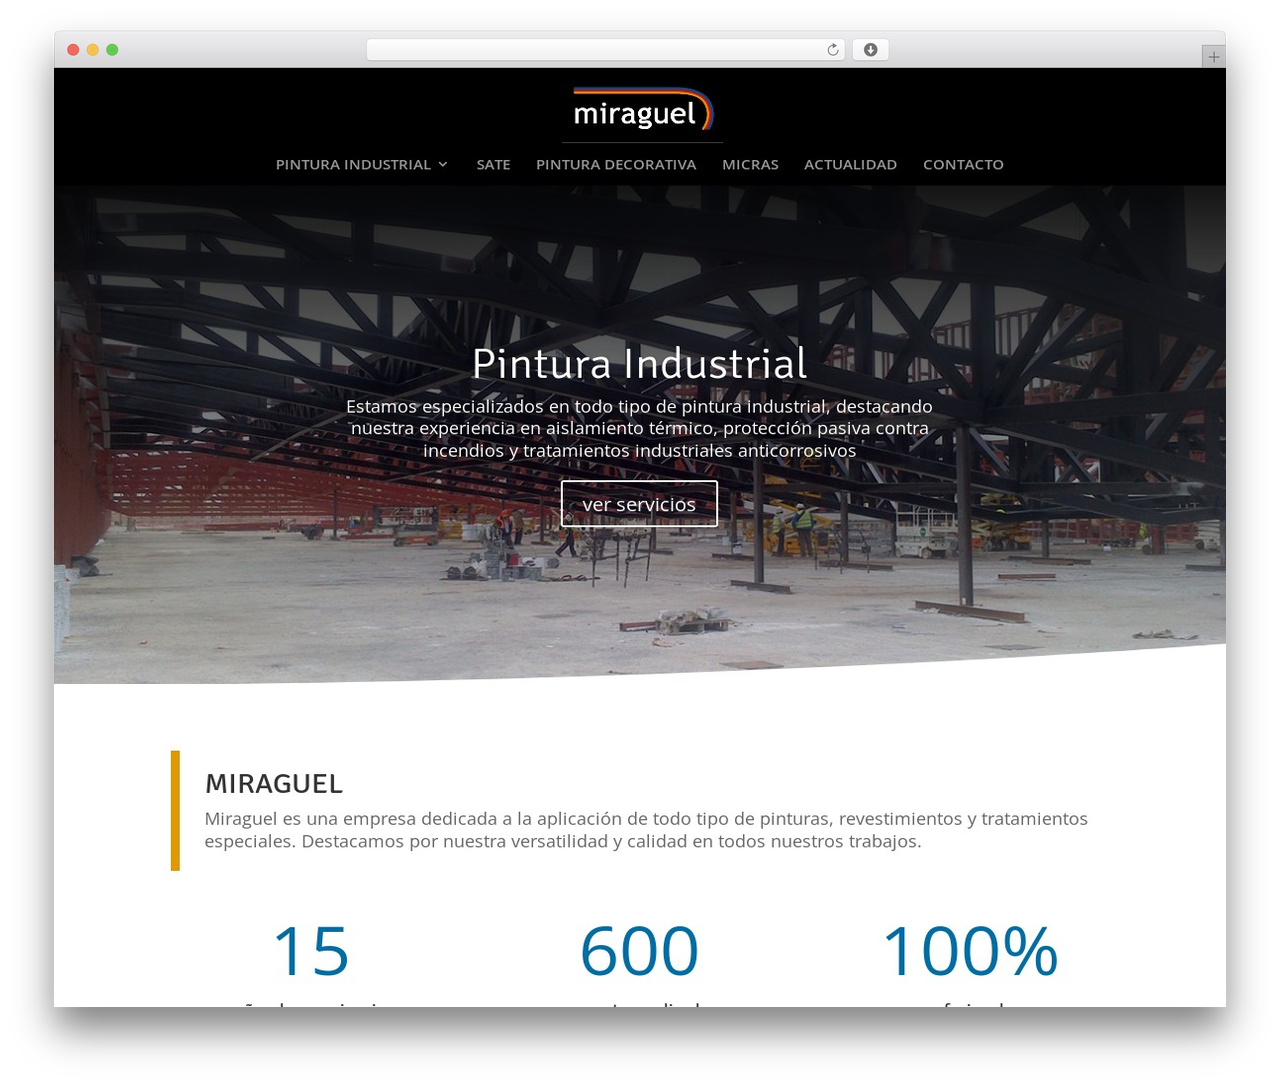
Task: Close the browser window with red button
Action: 73,50
